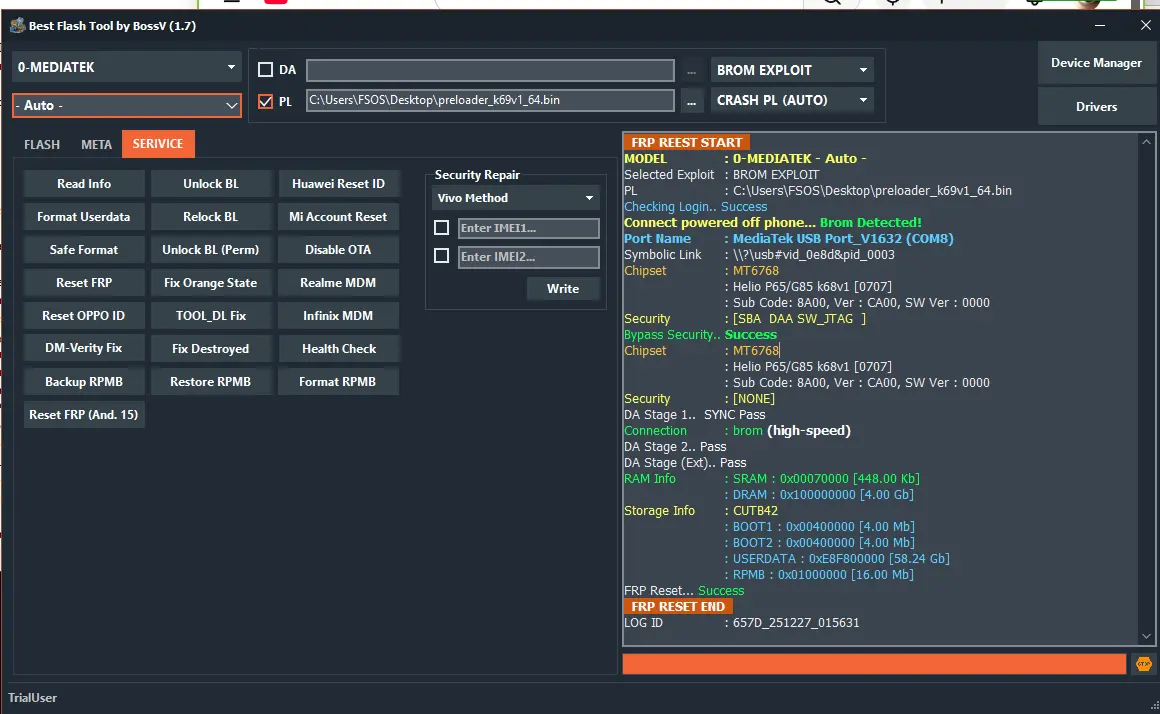This screenshot has height=714, width=1160.
Task: Open Device Manager button
Action: [x=1096, y=63]
